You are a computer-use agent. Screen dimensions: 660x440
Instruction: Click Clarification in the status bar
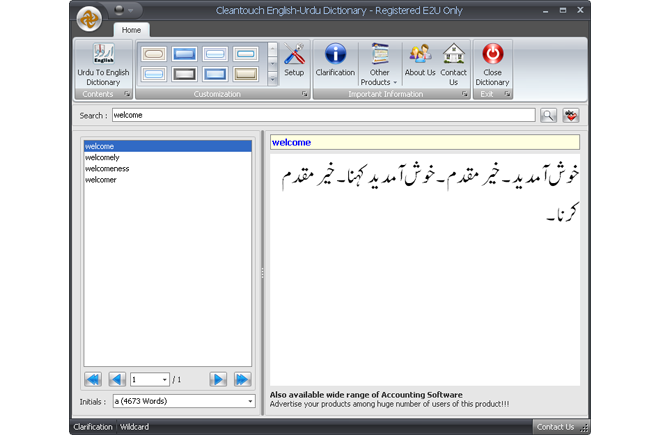(x=93, y=427)
